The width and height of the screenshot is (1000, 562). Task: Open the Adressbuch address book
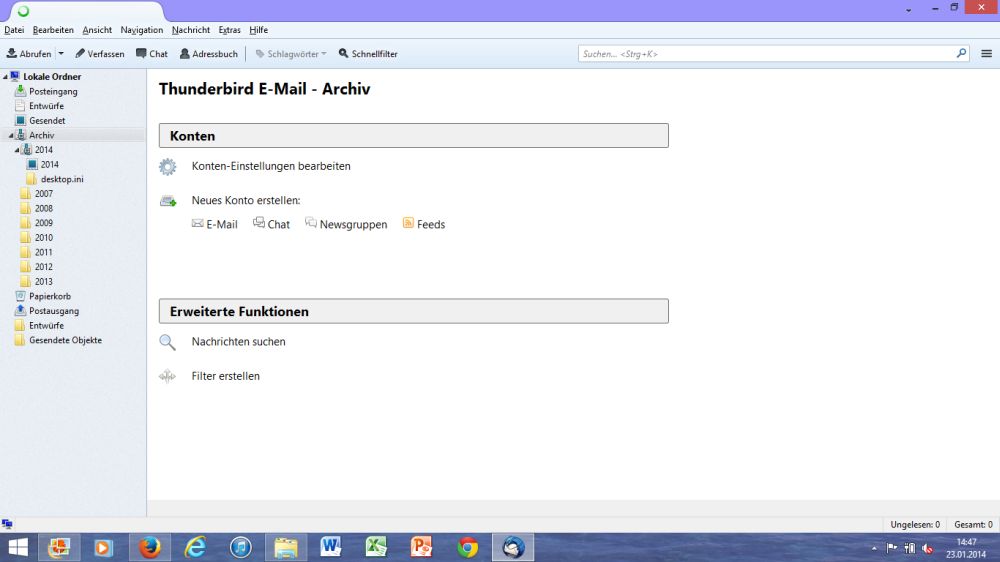209,54
